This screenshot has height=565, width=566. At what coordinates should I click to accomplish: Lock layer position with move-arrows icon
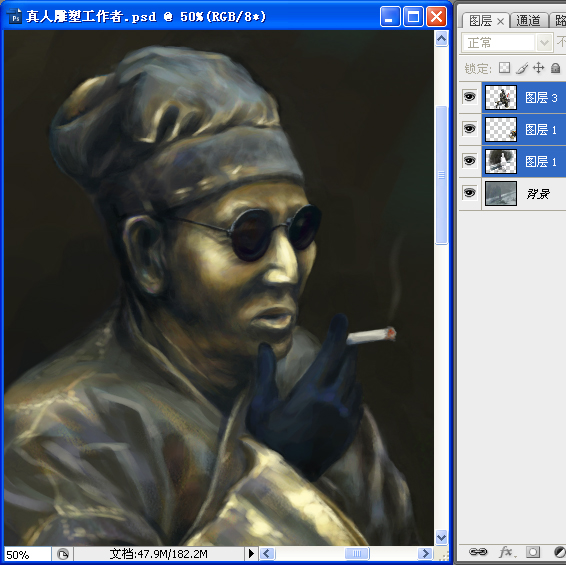click(539, 68)
